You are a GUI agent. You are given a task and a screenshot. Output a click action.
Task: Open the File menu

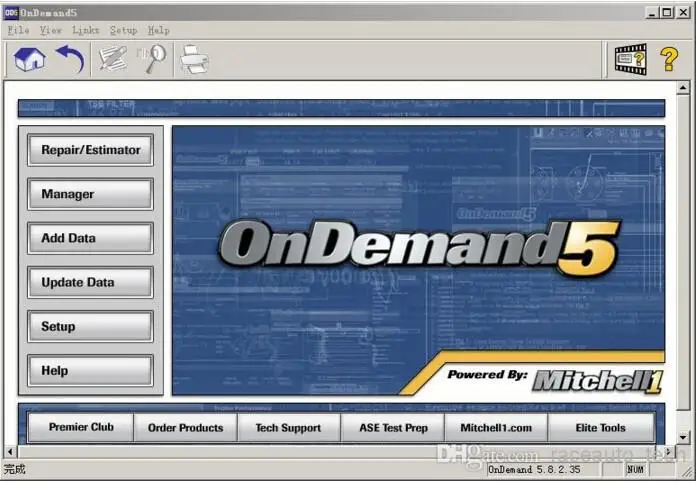coord(18,30)
